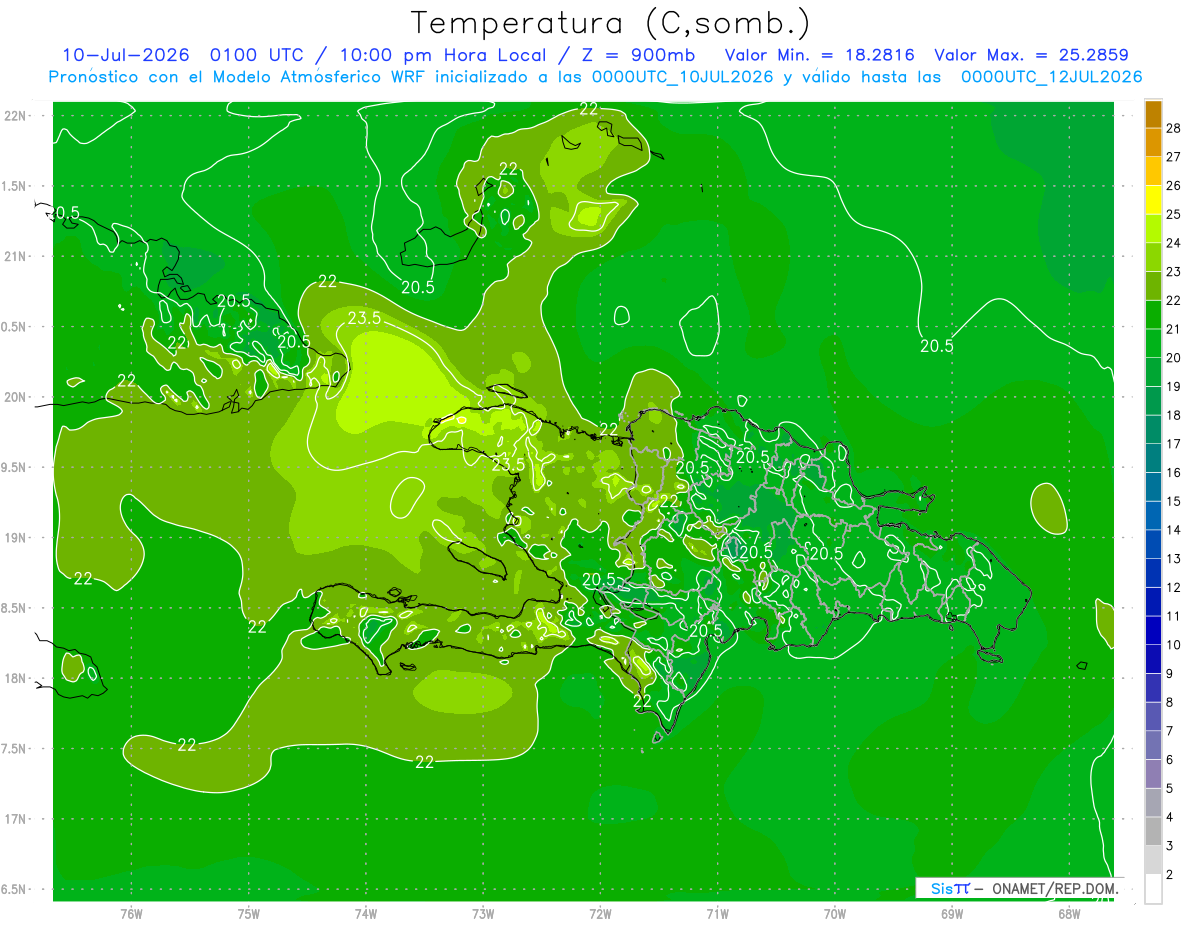Click the amber swatch between 26 and 27
Image resolution: width=1200 pixels, height=927 pixels.
pyautogui.click(x=1153, y=172)
